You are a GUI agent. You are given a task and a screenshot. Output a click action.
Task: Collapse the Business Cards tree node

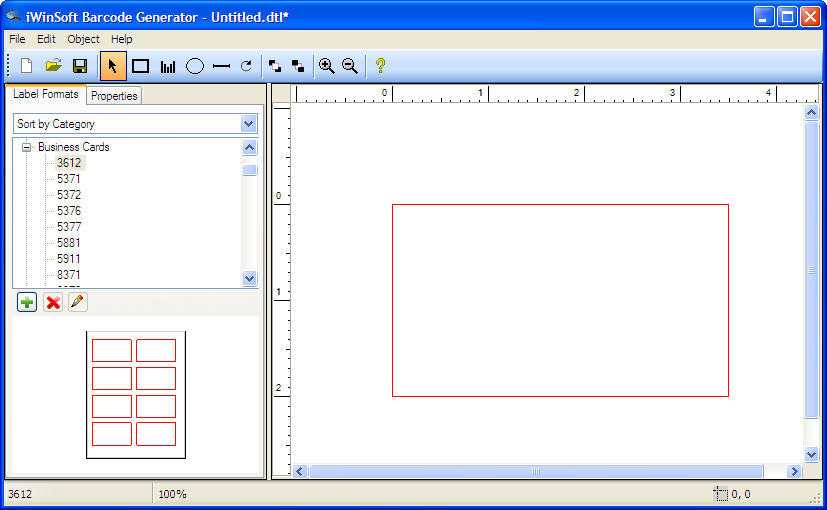(x=26, y=147)
